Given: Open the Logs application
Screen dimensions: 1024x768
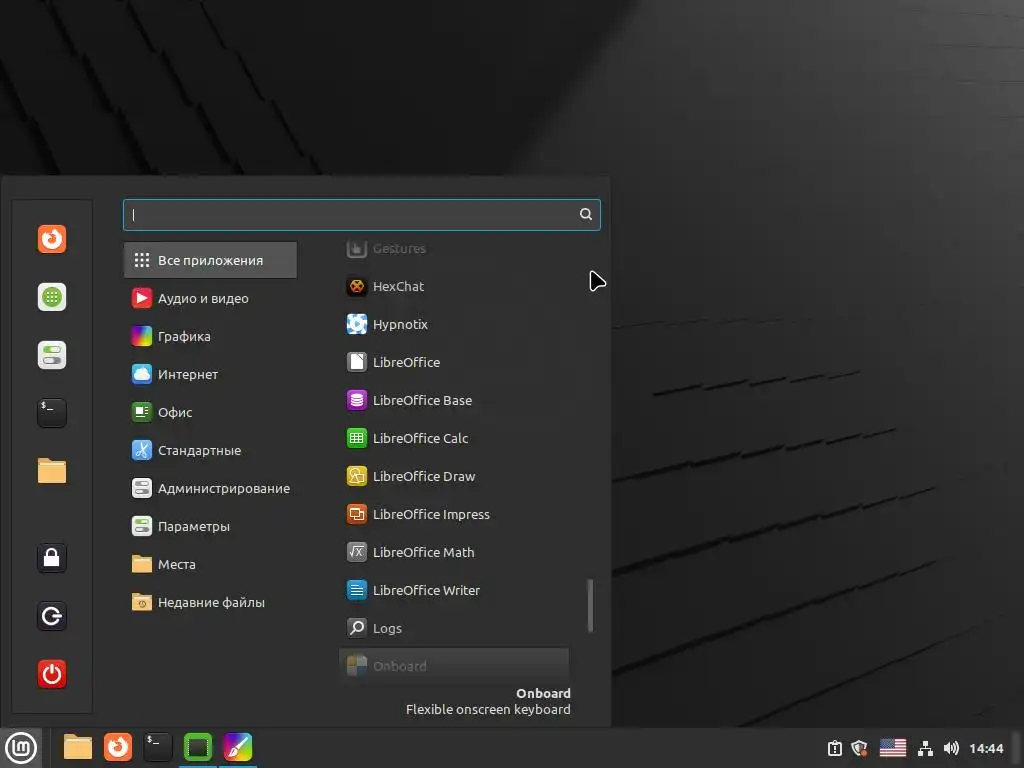Looking at the screenshot, I should (x=454, y=628).
